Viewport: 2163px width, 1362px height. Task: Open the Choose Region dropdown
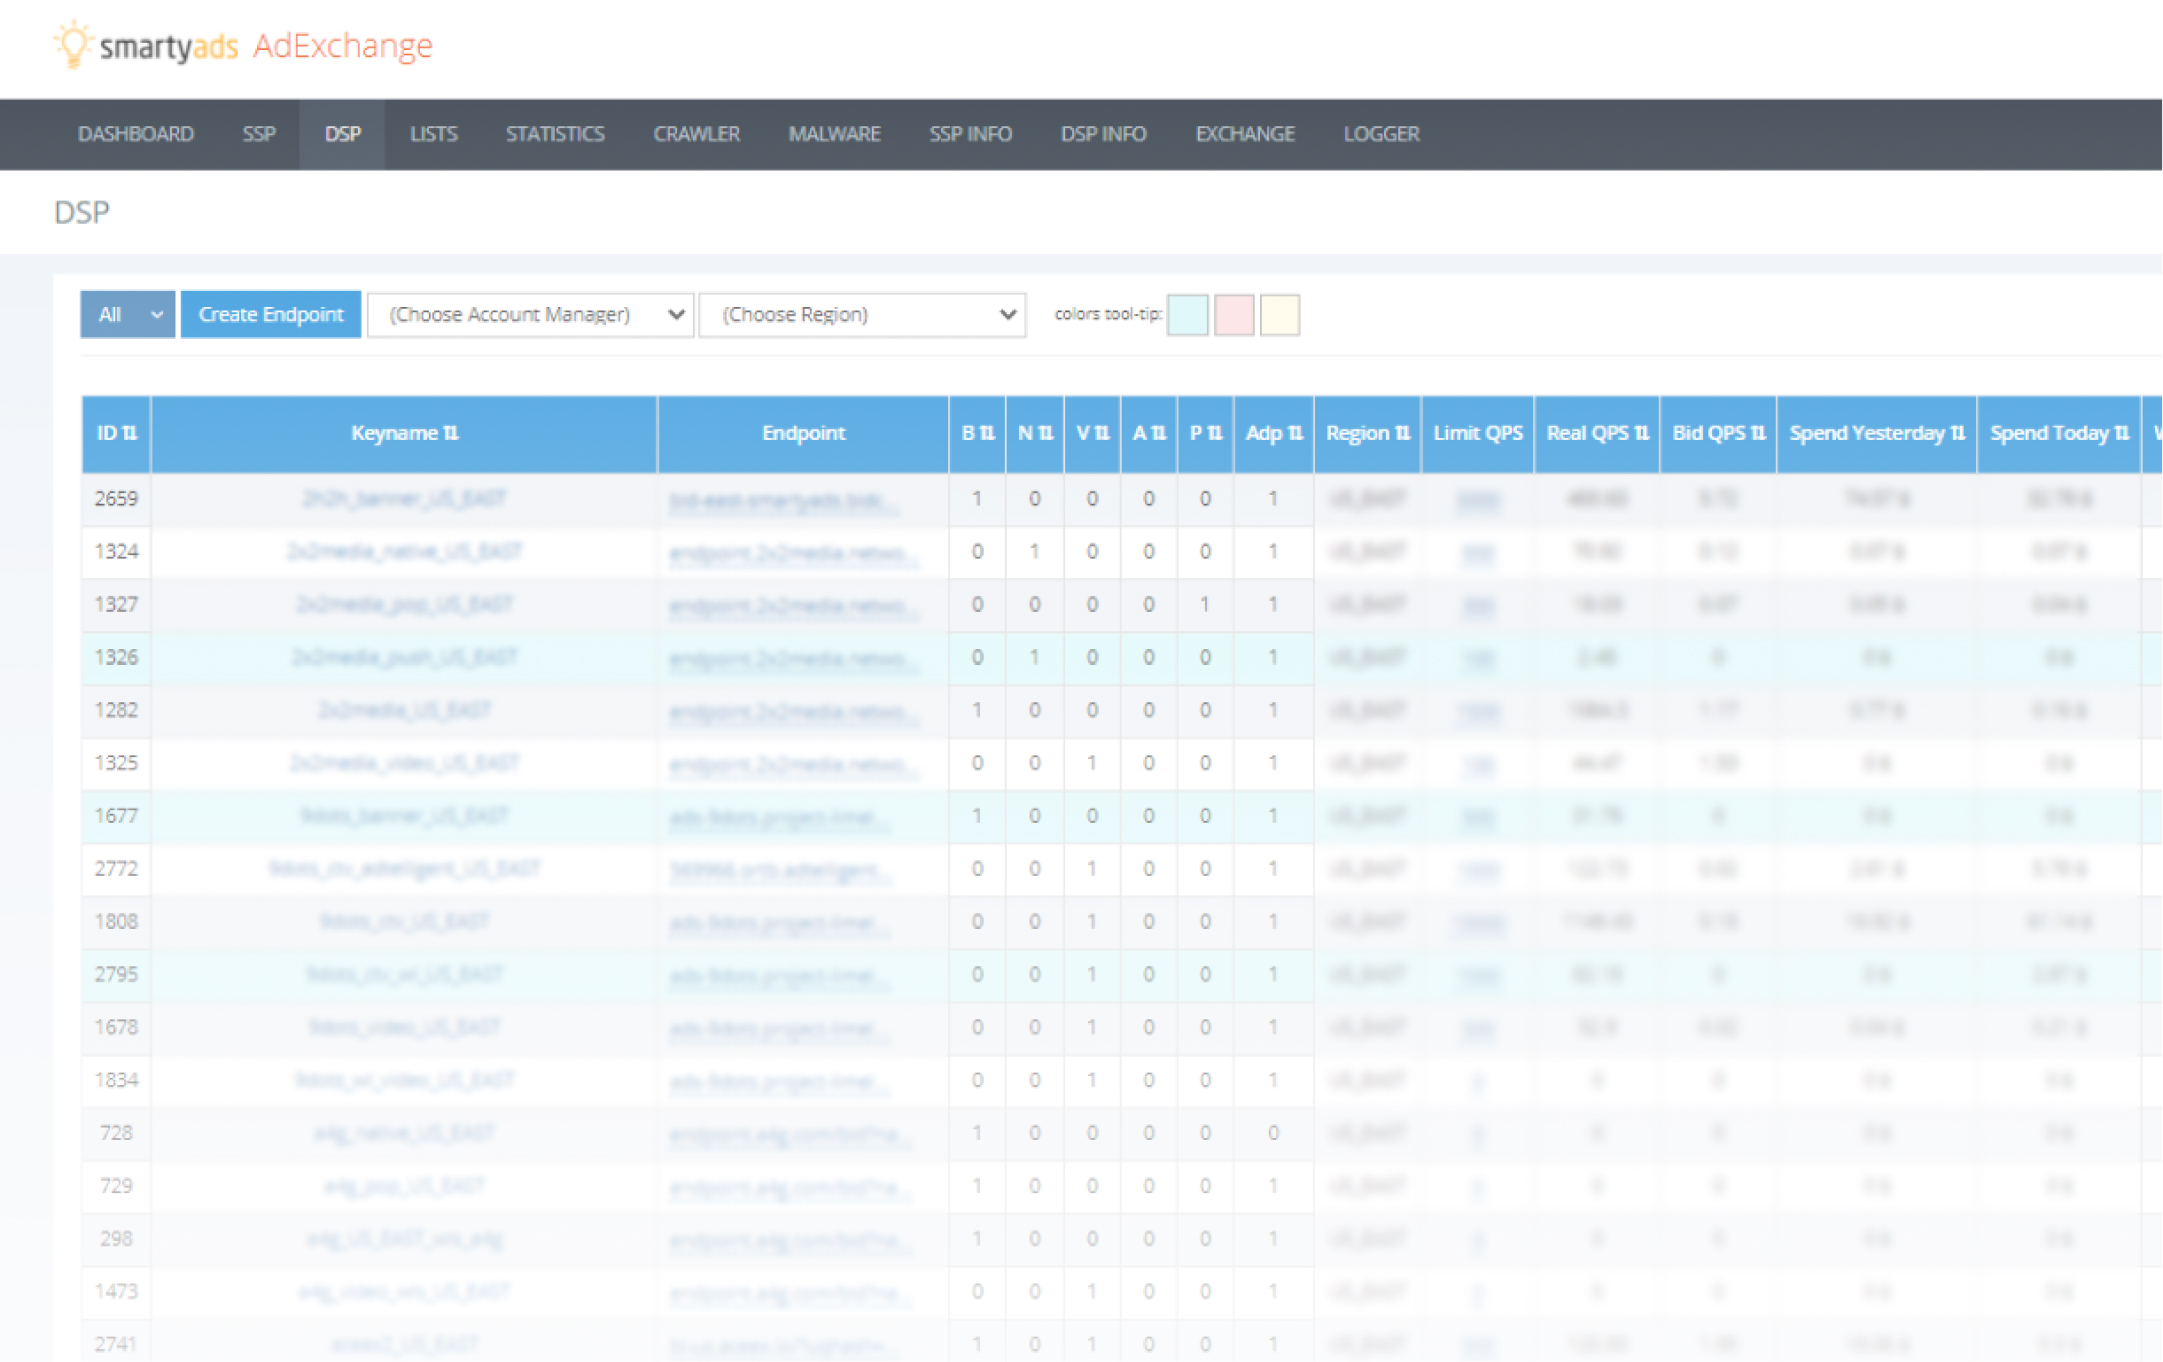[x=863, y=314]
